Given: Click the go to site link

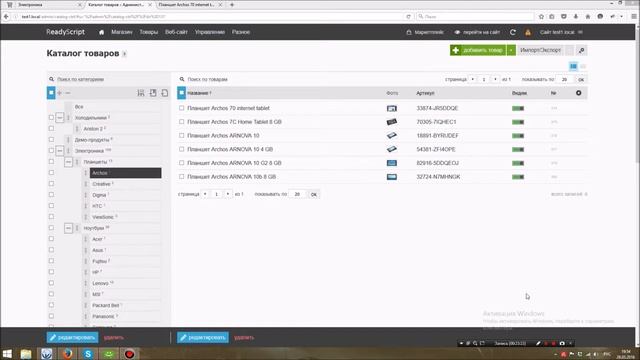Looking at the screenshot, I should click(x=478, y=32).
